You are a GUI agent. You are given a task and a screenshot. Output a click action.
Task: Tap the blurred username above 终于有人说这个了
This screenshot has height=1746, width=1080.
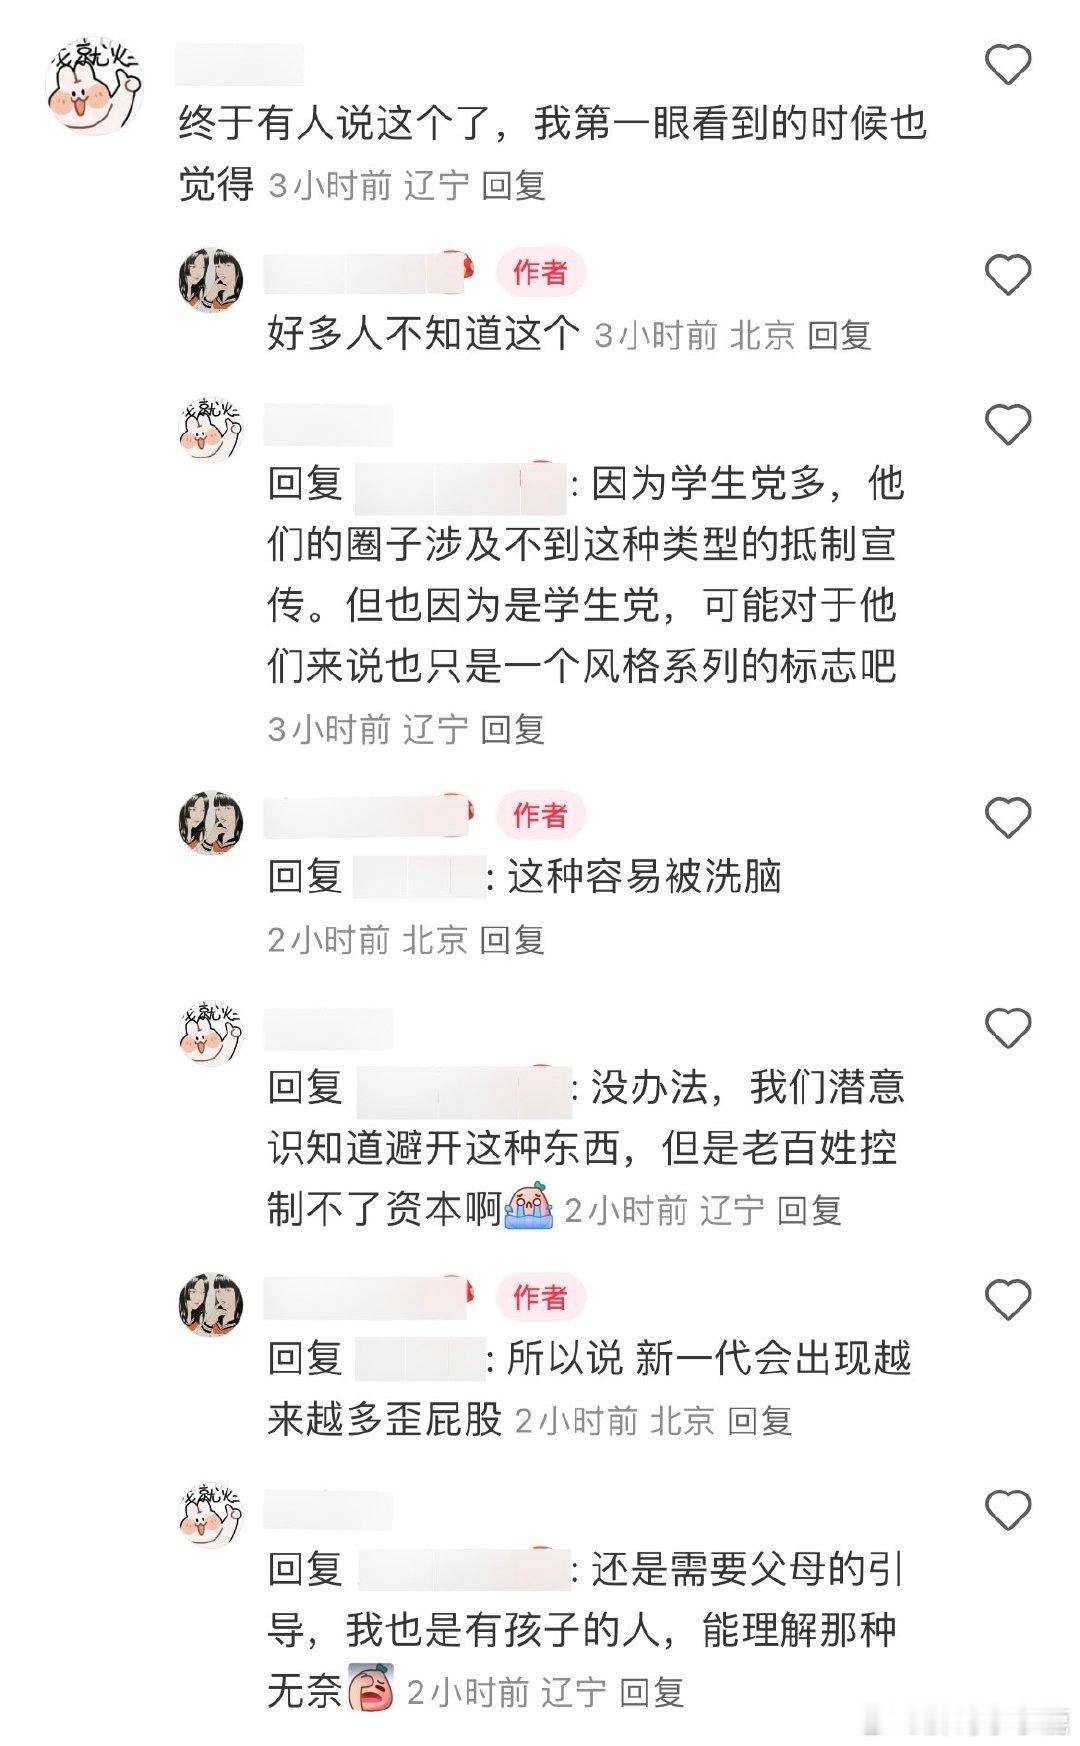pos(240,65)
